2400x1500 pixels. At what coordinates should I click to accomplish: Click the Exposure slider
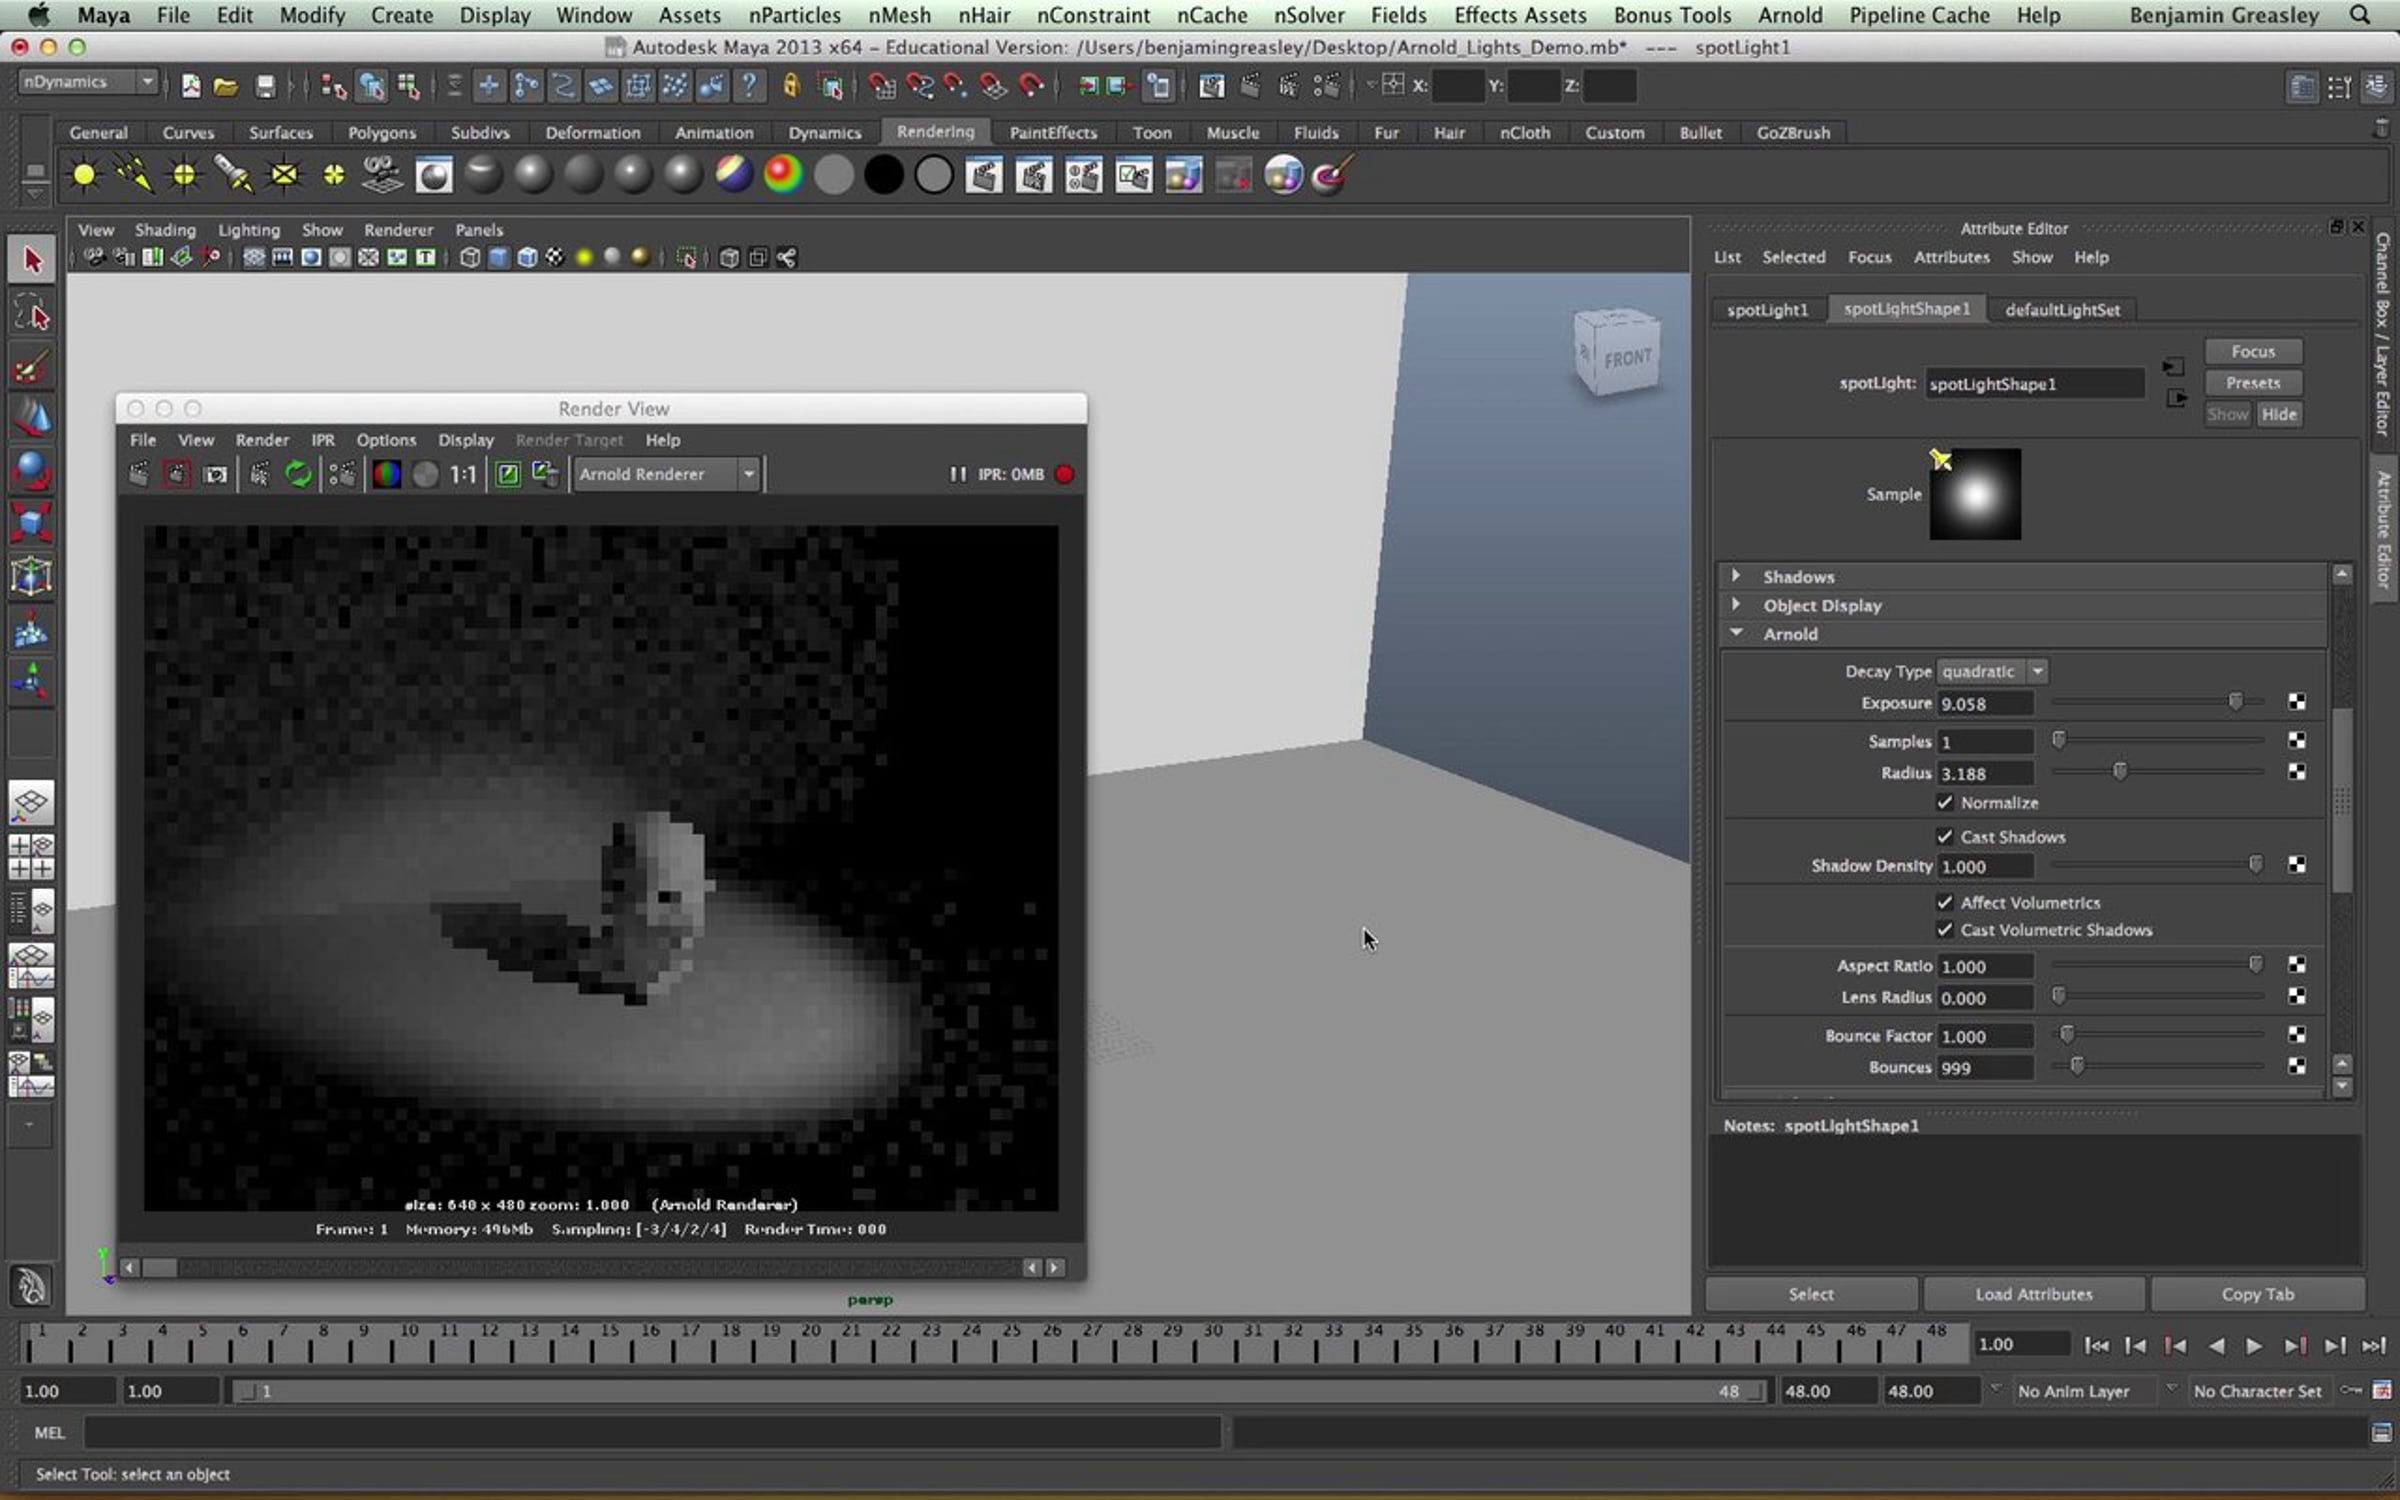(2158, 703)
